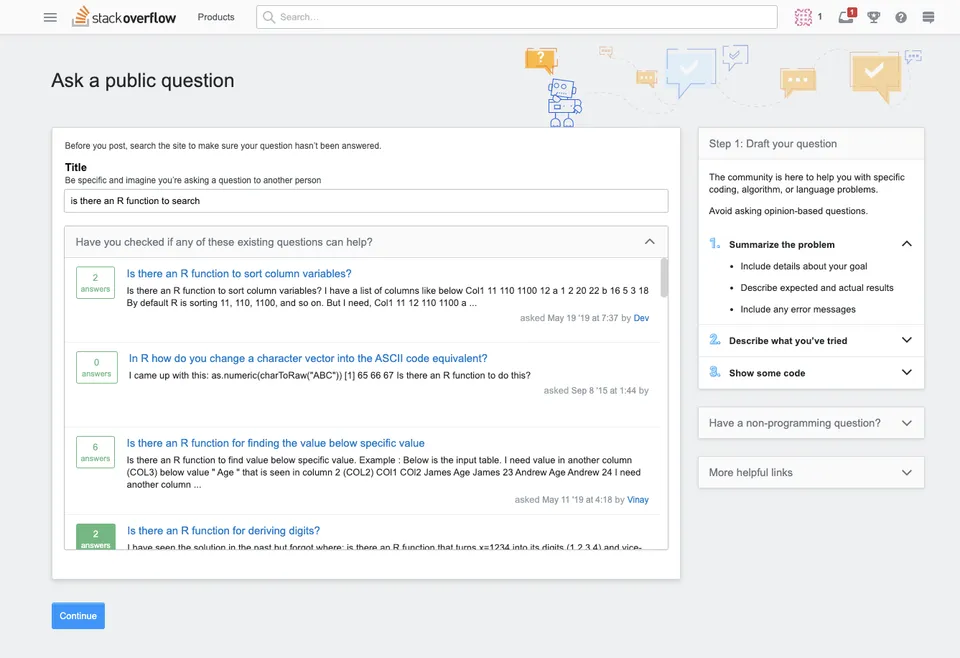Open the ASCII code equivalent question

coord(308,358)
